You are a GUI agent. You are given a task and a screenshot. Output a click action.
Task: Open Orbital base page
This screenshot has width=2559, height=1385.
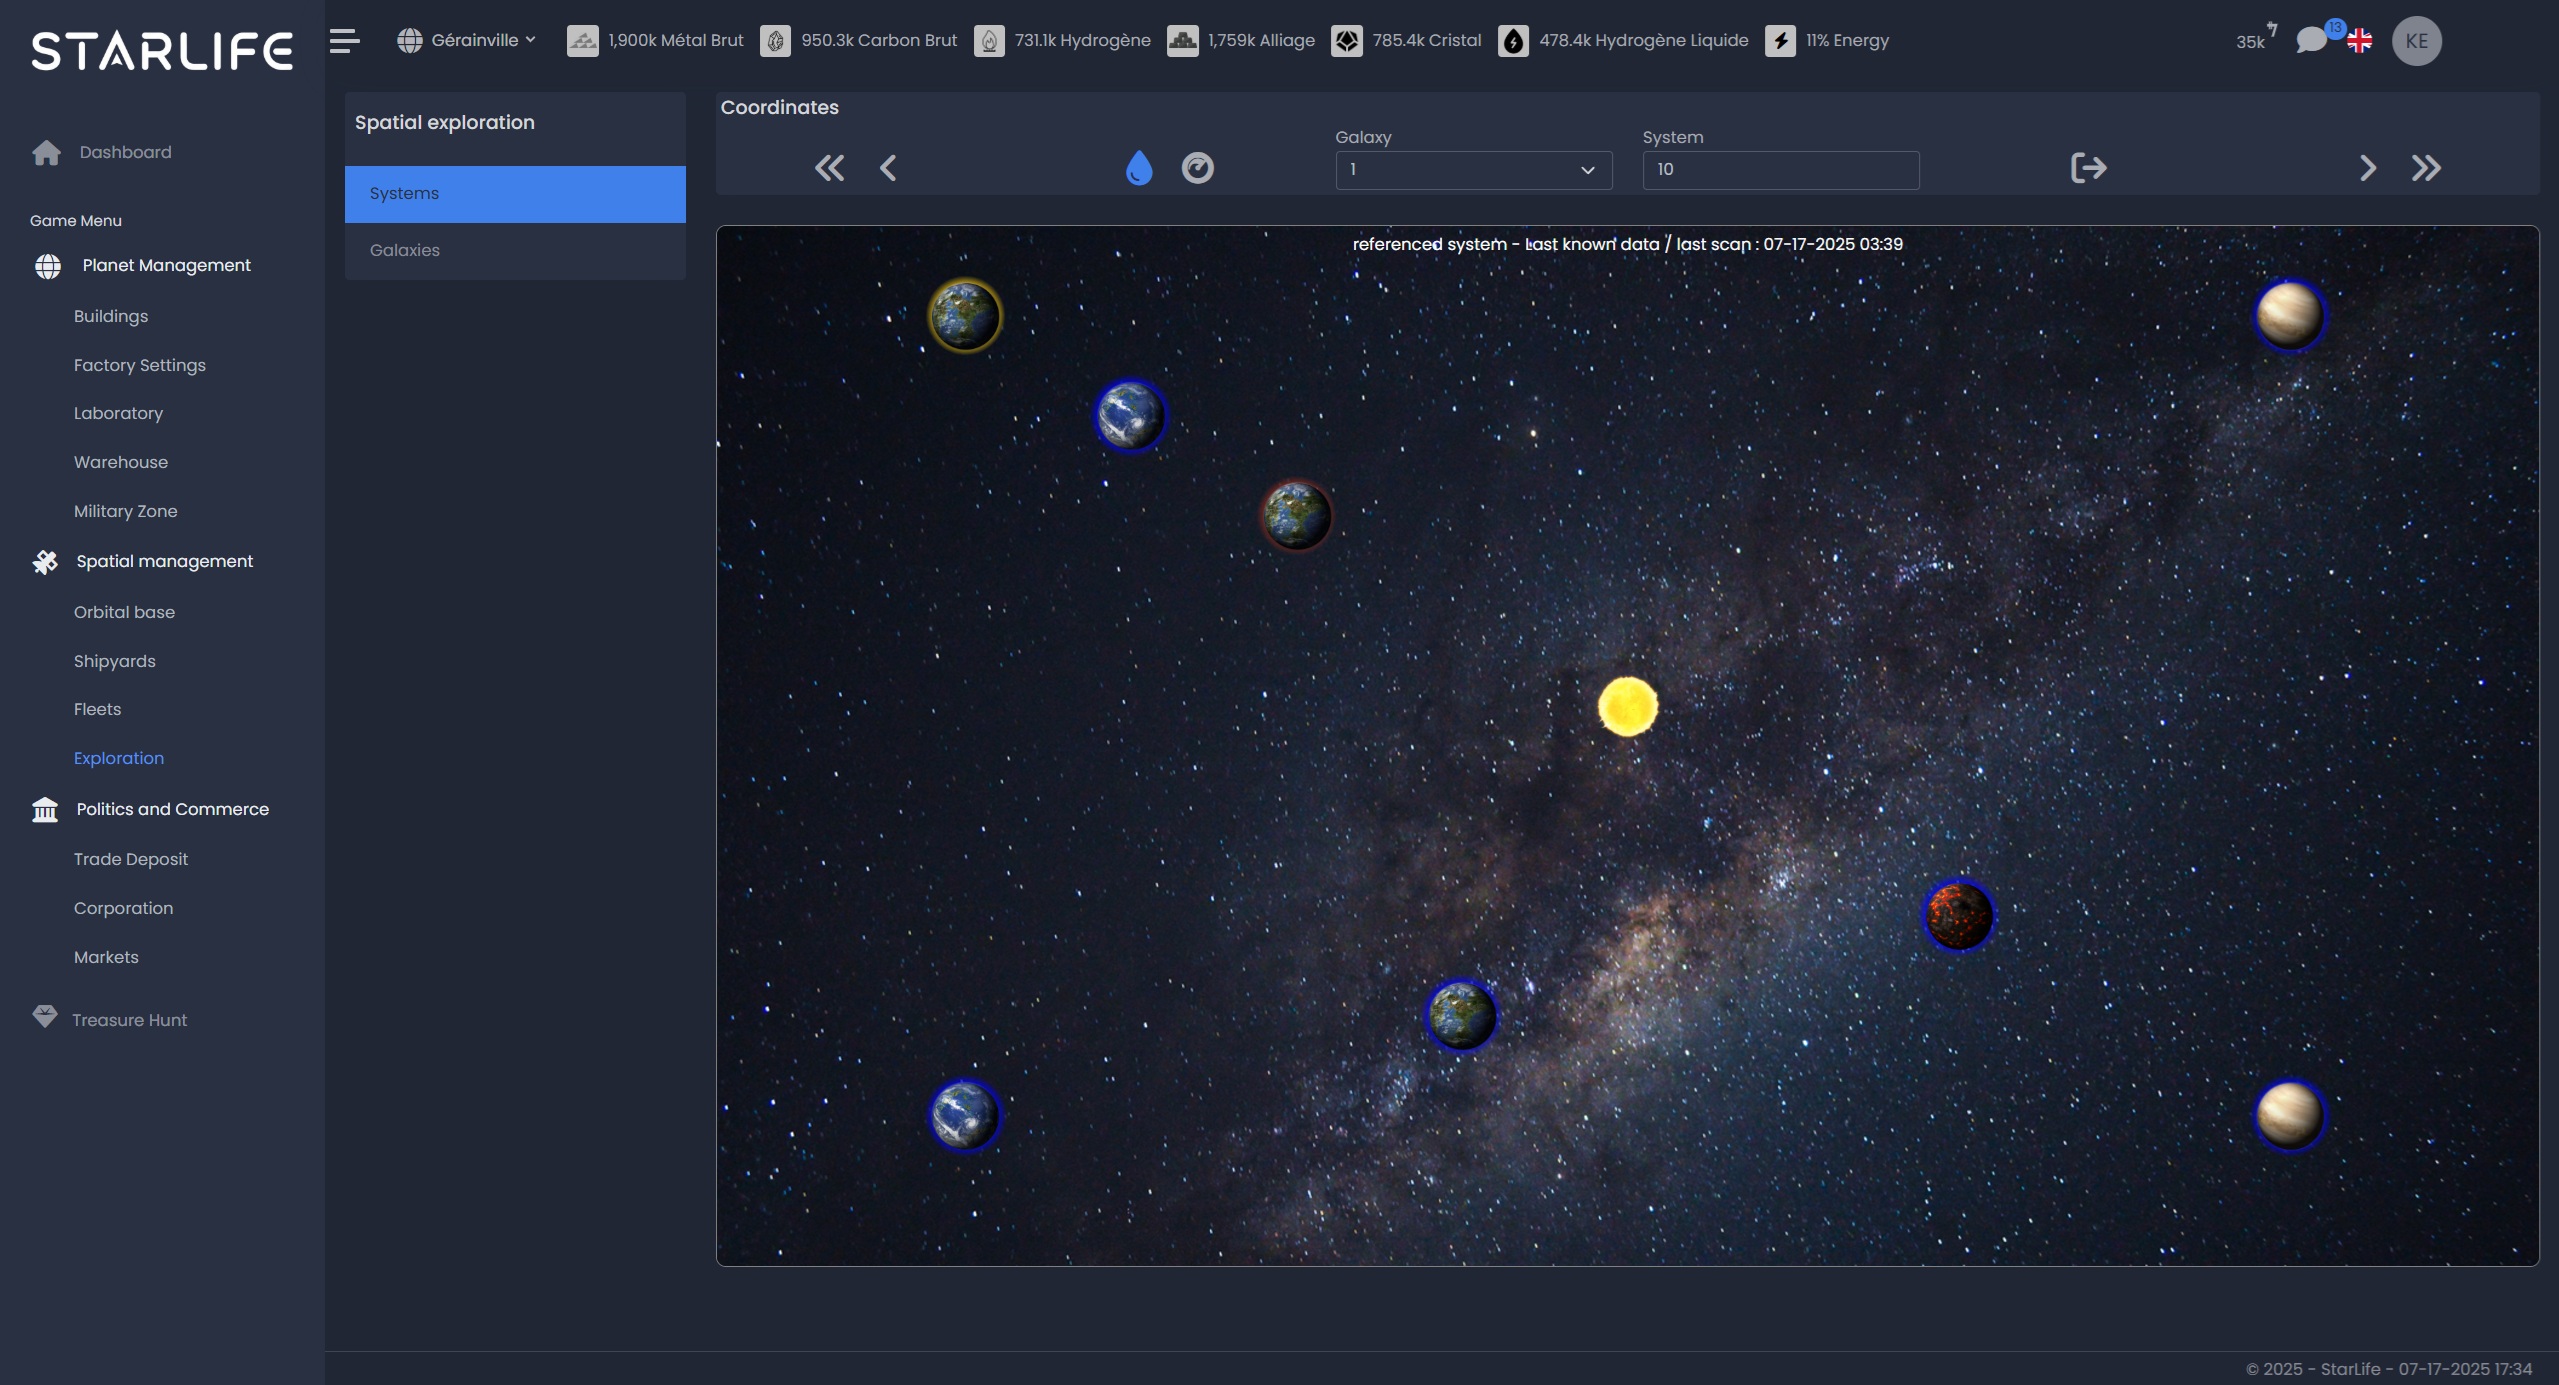(x=124, y=612)
